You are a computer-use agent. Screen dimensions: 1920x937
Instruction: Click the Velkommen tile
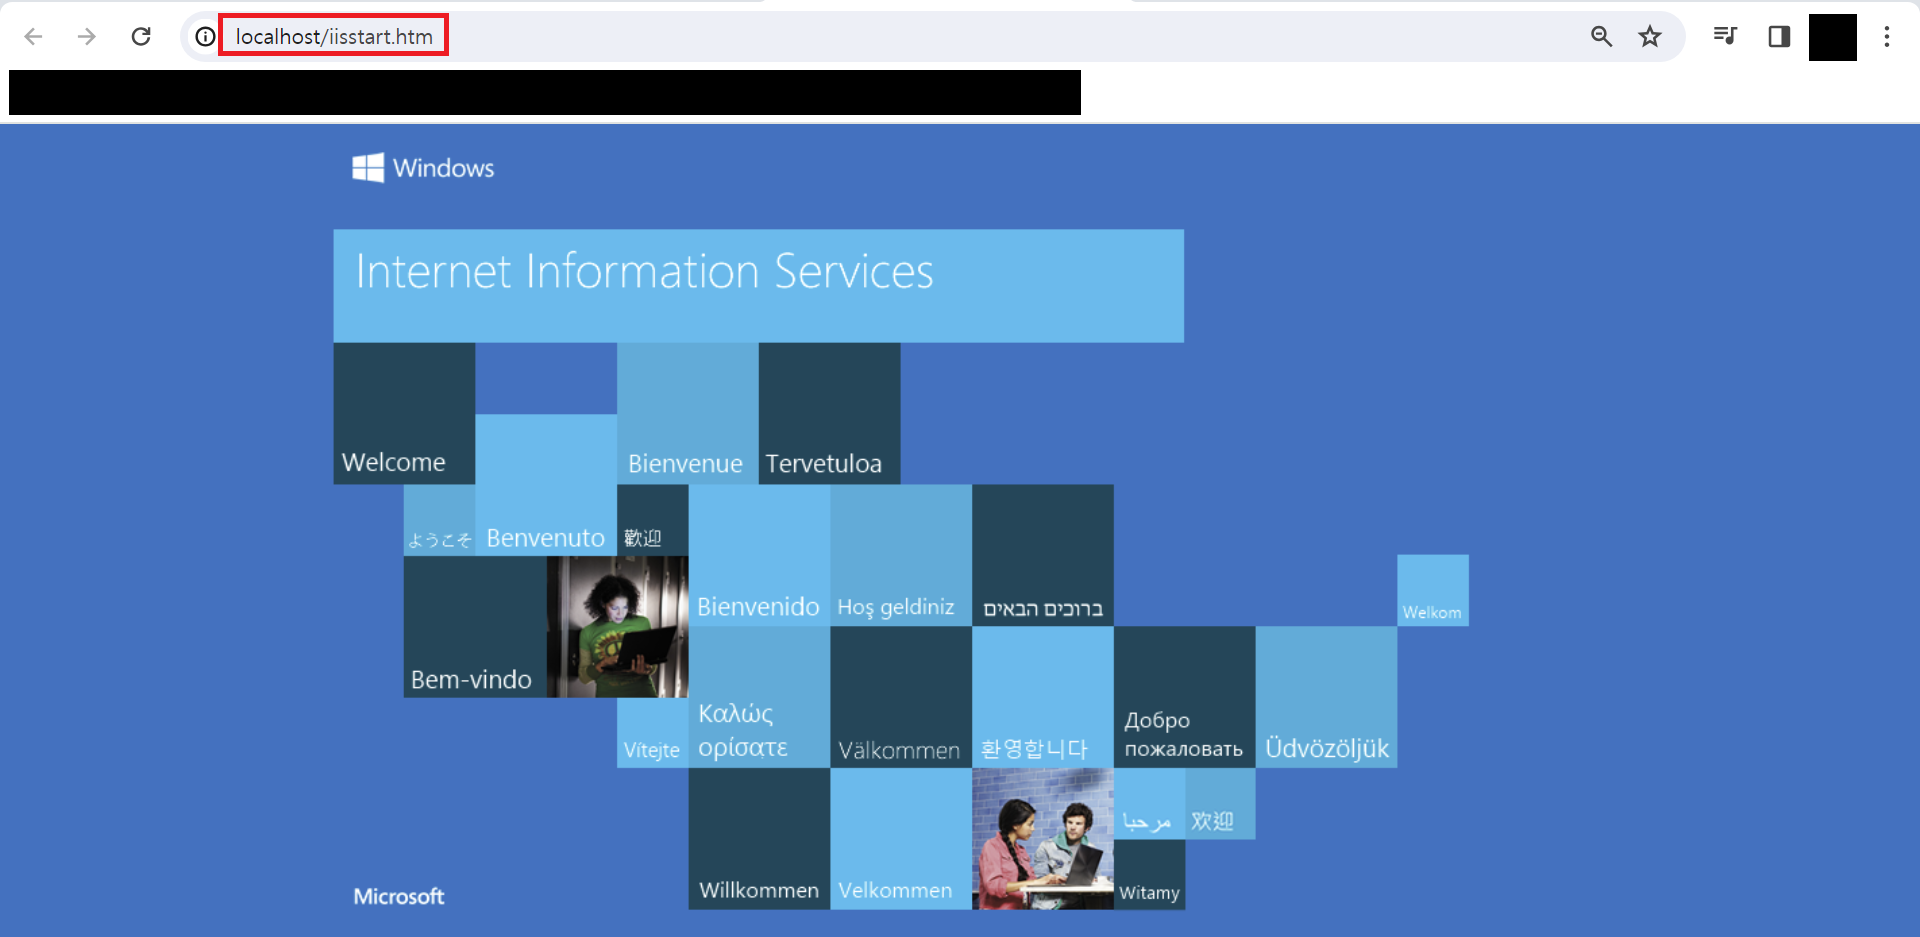pyautogui.click(x=901, y=839)
